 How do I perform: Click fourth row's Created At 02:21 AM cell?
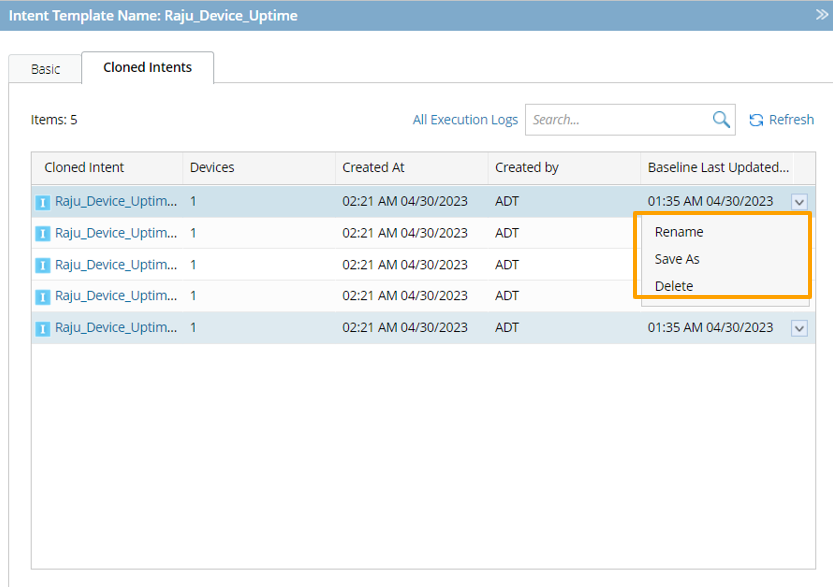(405, 295)
